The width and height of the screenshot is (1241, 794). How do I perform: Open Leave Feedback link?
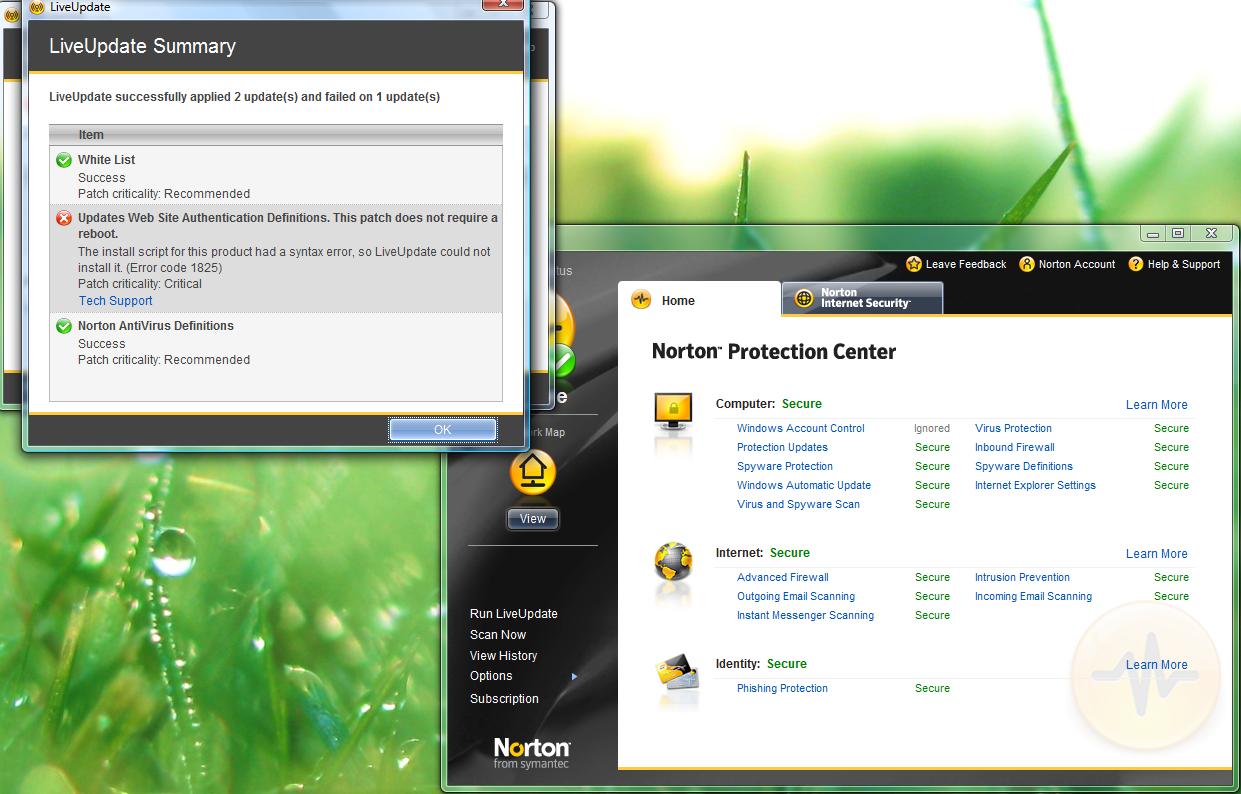click(966, 264)
